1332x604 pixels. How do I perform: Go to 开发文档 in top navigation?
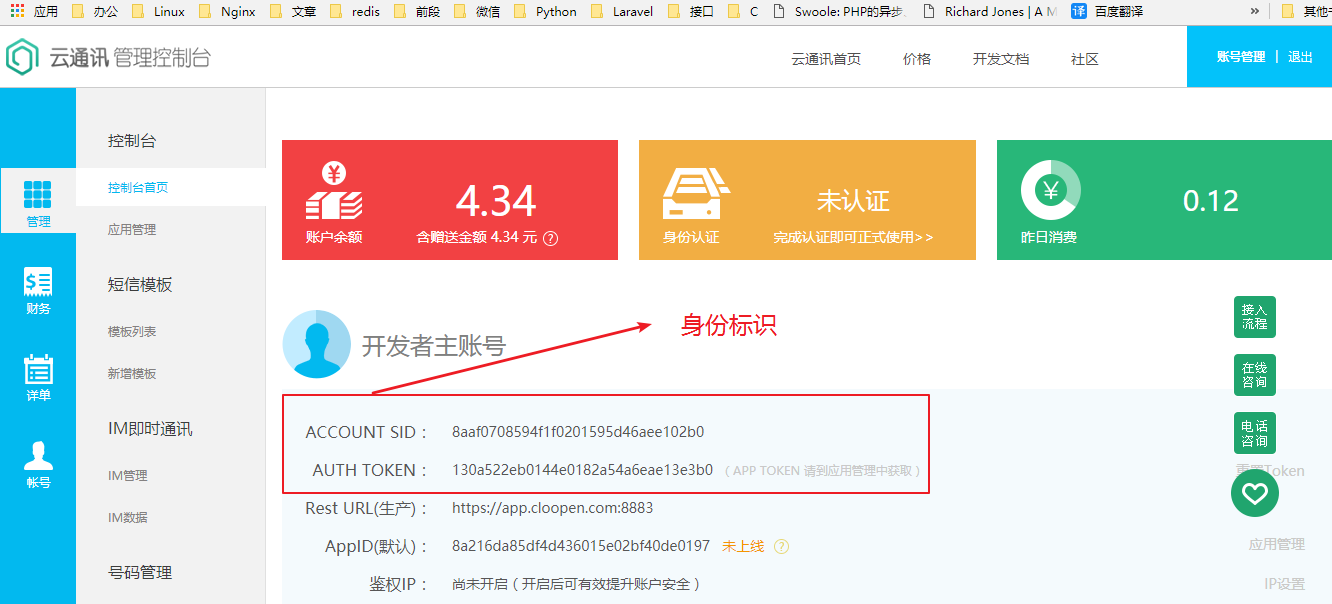[x=1000, y=59]
